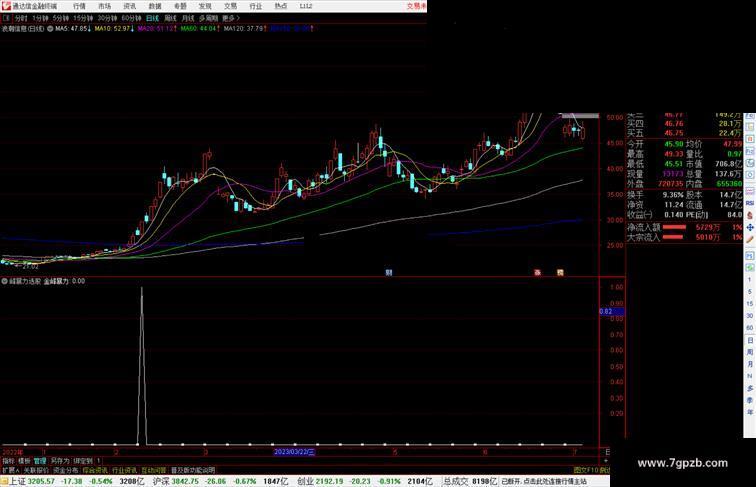Switch chart to 5分钟 period

coord(61,18)
